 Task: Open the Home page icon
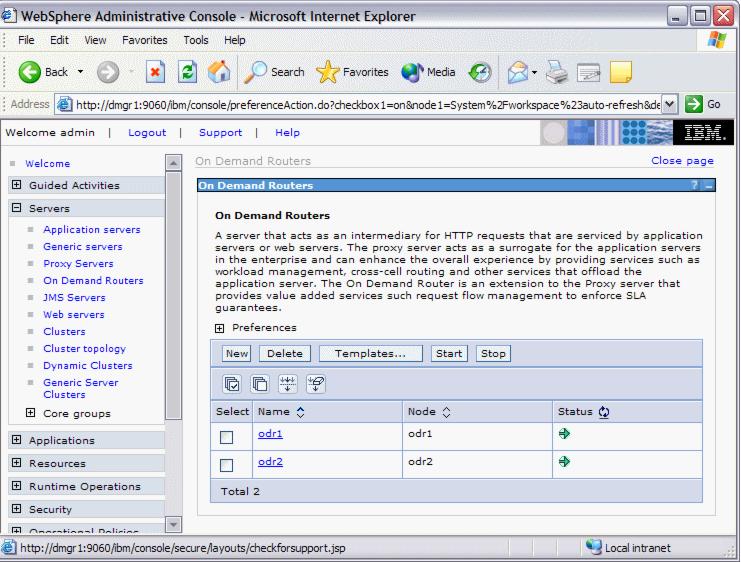[219, 72]
